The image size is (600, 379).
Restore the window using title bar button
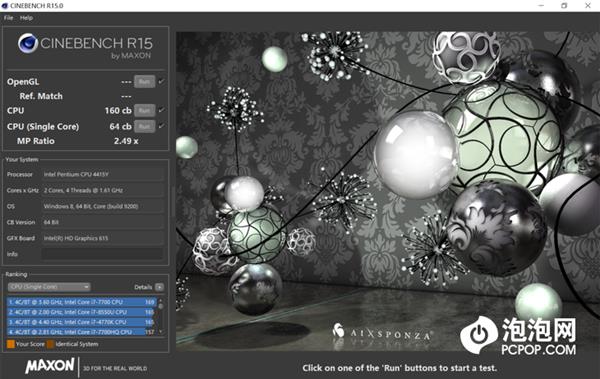(x=564, y=6)
